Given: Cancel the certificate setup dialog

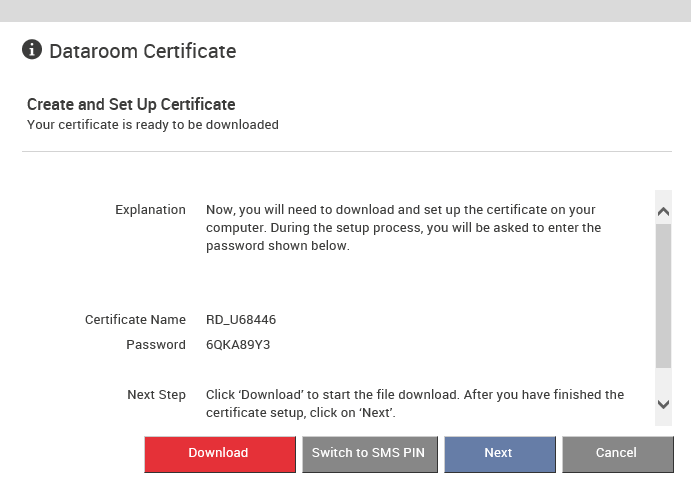Looking at the screenshot, I should [618, 454].
